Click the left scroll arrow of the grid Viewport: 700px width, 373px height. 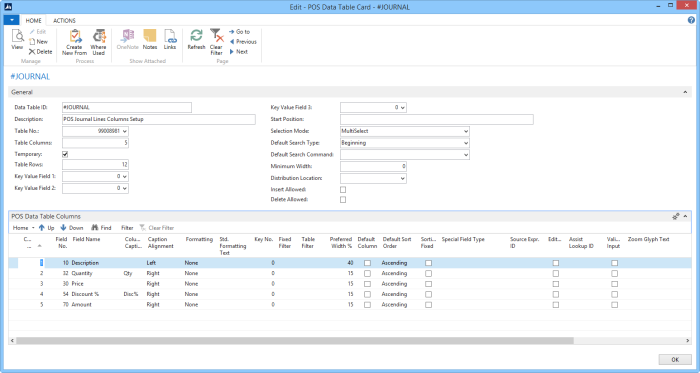[x=12, y=340]
